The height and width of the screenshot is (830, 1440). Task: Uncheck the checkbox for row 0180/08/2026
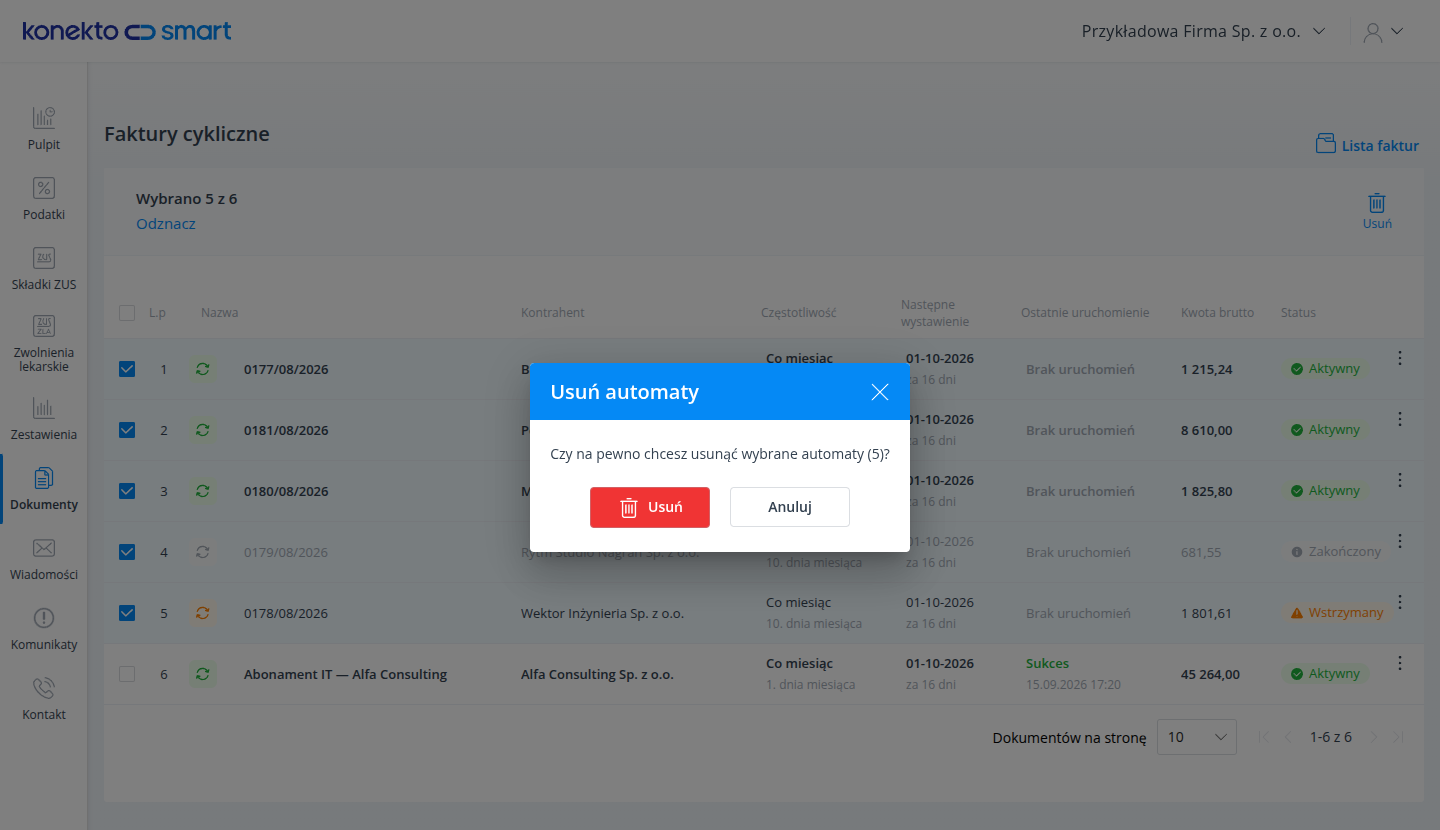(127, 491)
